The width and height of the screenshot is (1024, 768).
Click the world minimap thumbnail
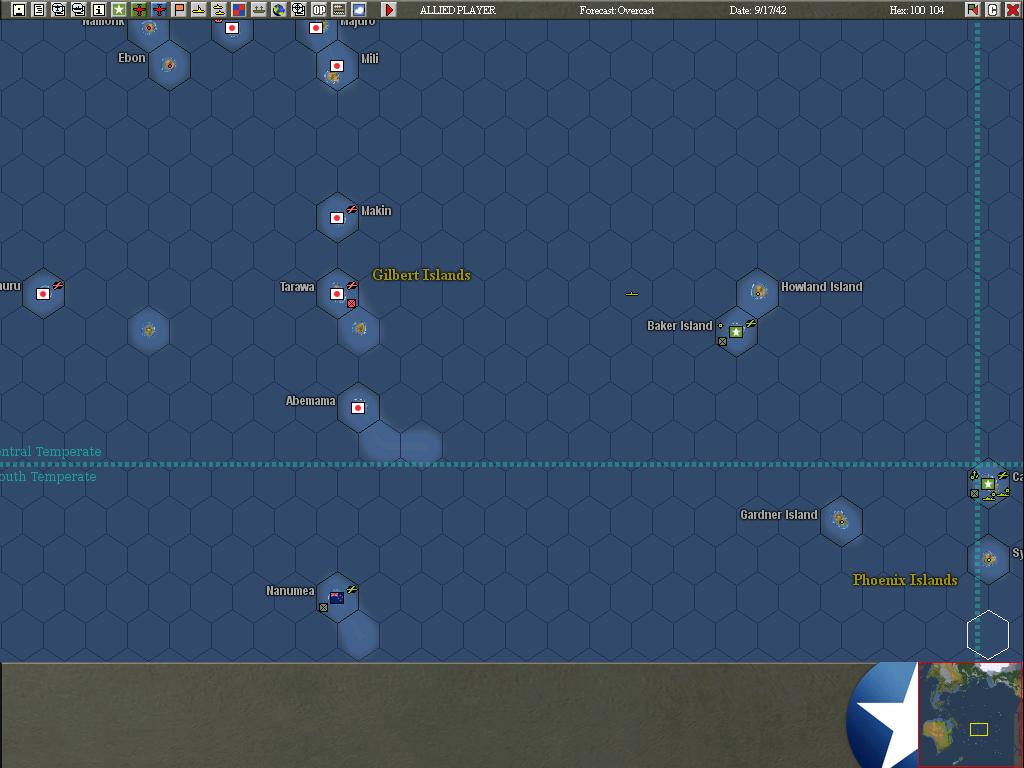tap(970, 715)
